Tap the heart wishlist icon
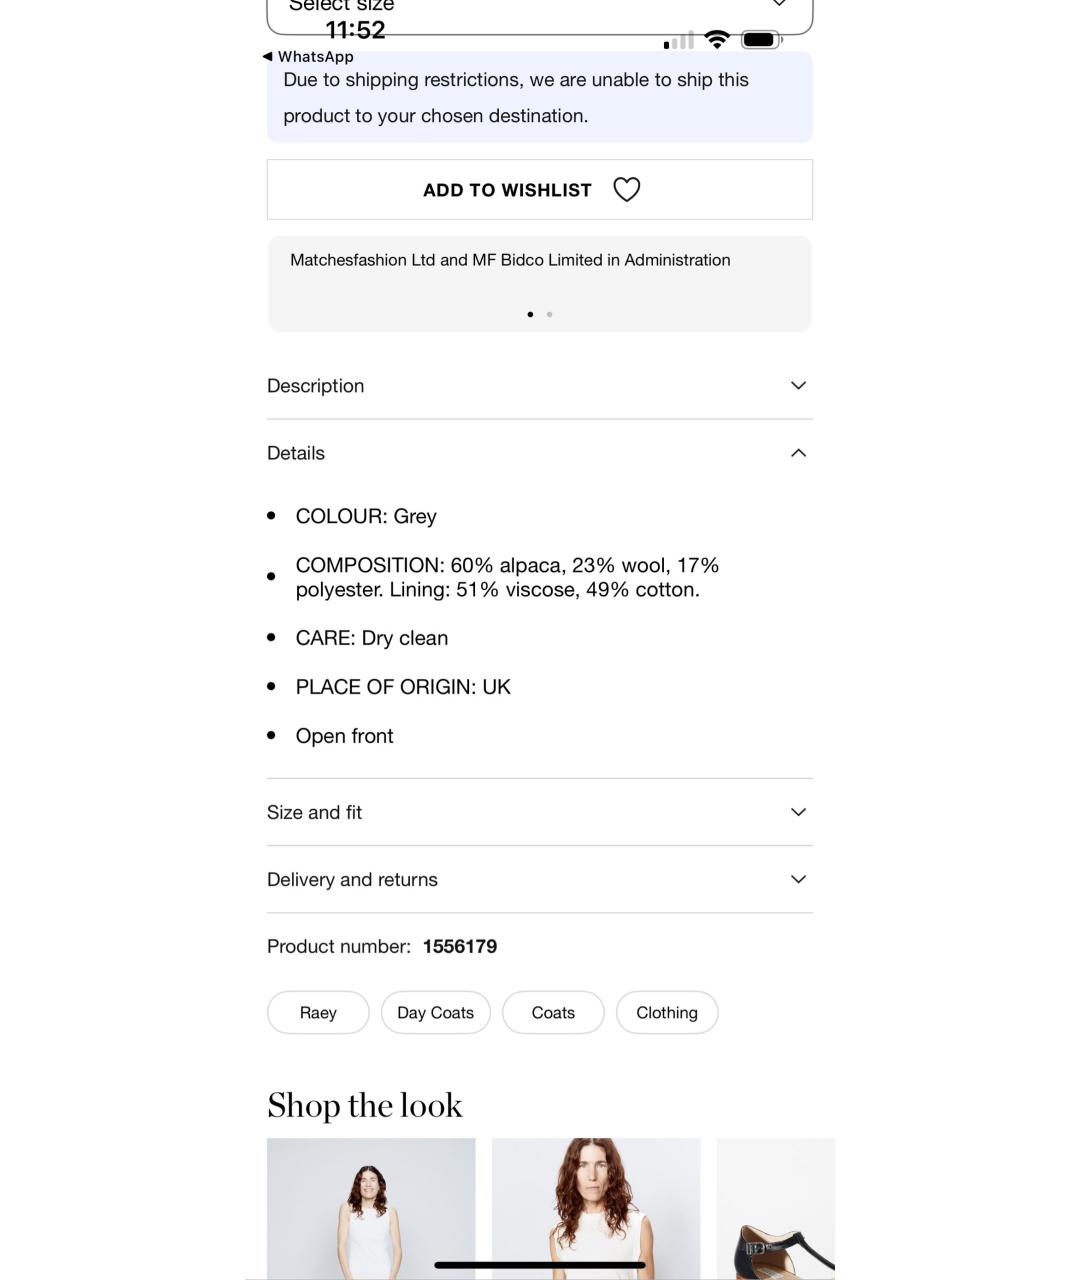 click(x=626, y=189)
